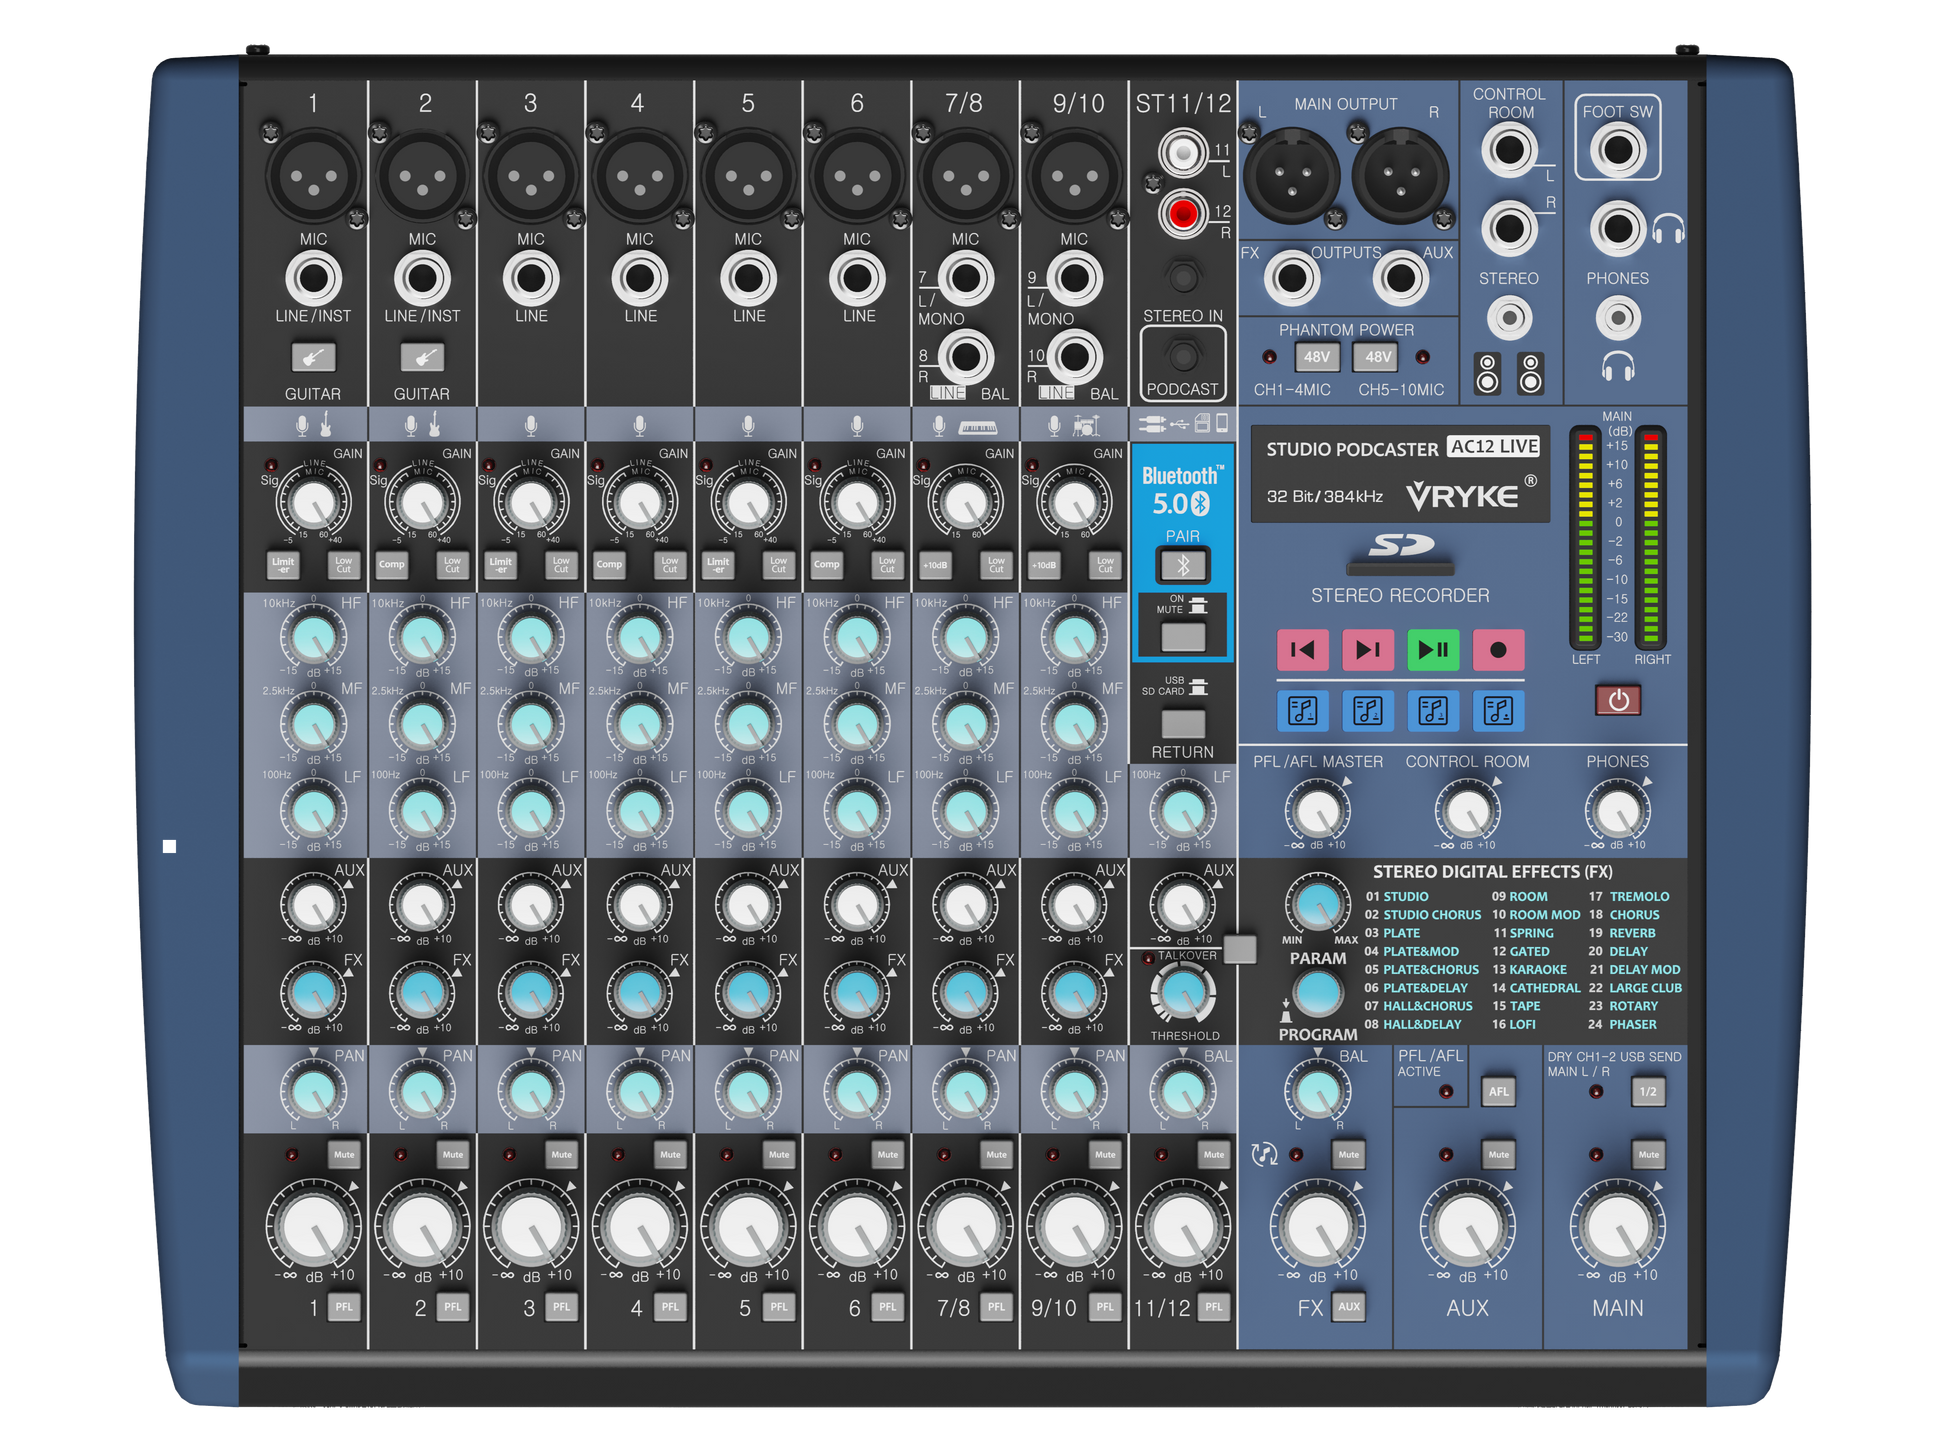1946x1453 pixels.
Task: Trigger the third blue music sample pad
Action: [x=1433, y=711]
